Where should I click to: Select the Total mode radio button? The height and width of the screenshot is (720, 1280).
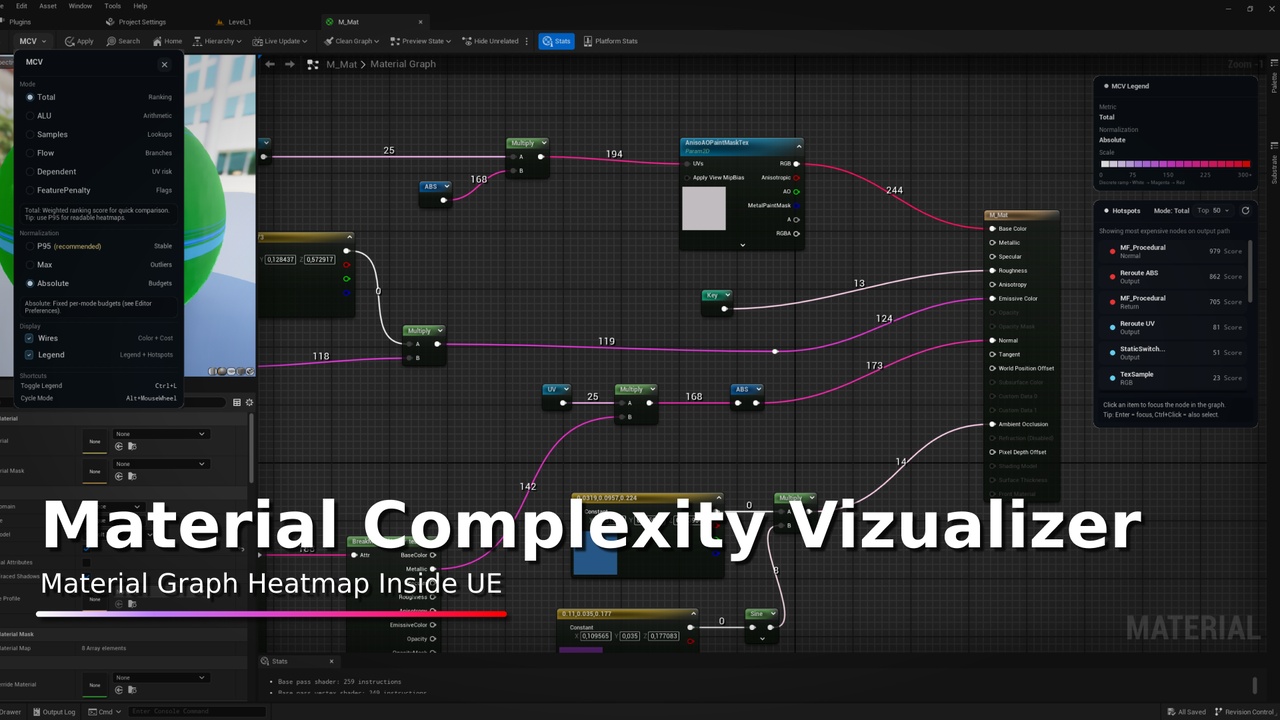pyautogui.click(x=30, y=97)
